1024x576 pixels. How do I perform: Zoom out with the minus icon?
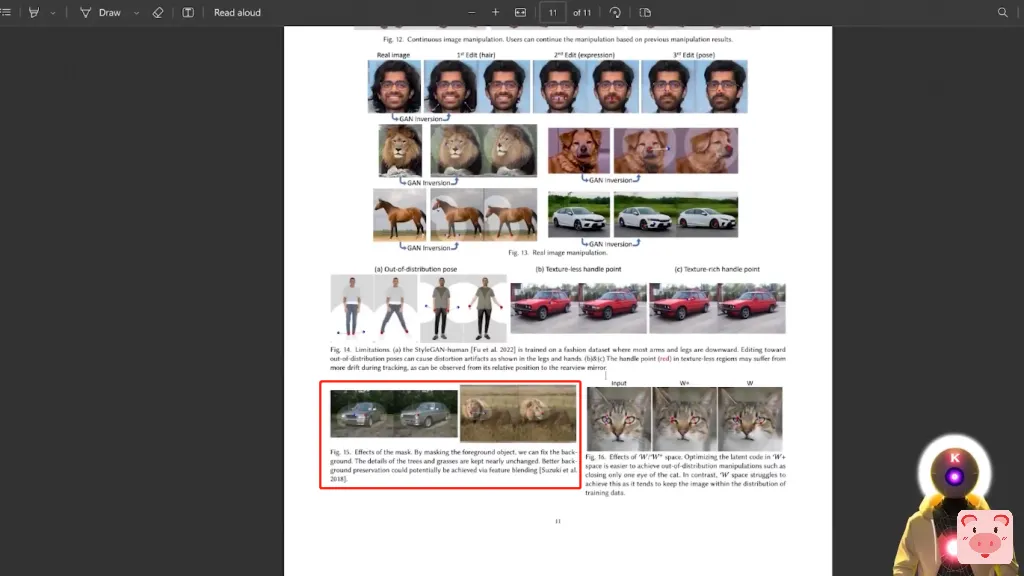click(472, 12)
